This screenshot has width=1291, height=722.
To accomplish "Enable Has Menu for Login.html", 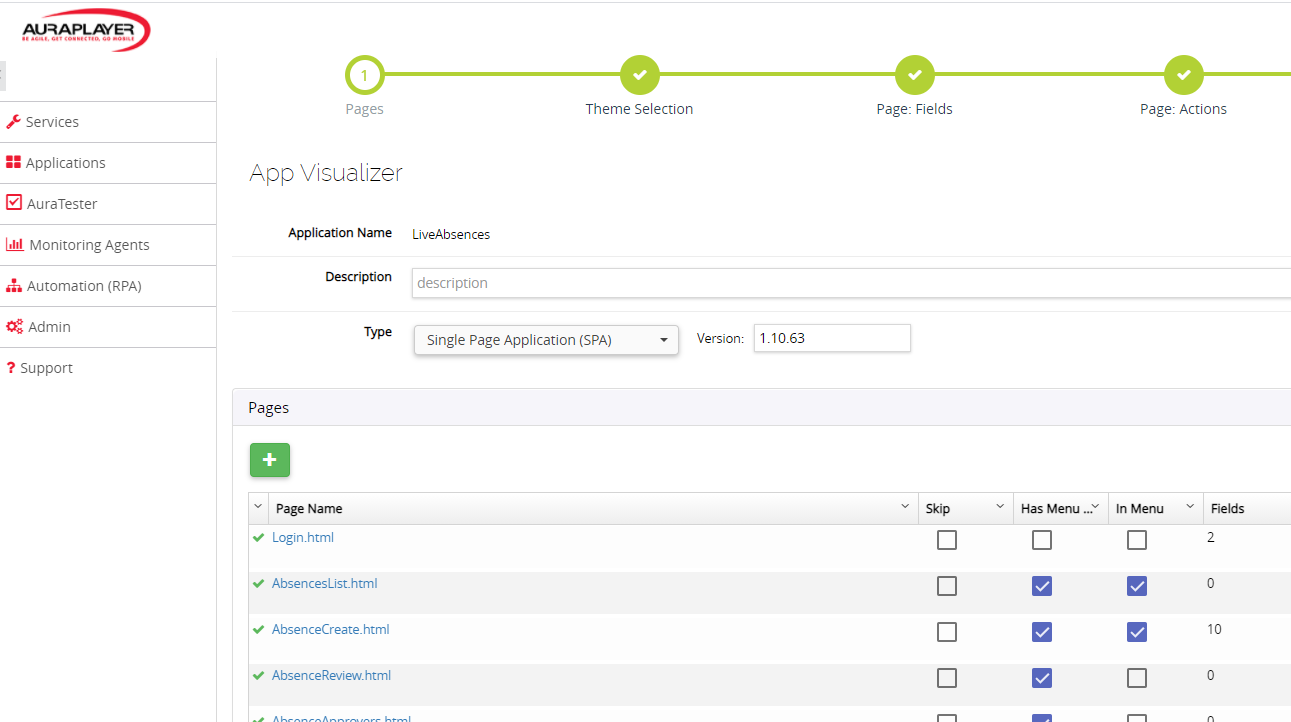I will [x=1042, y=540].
